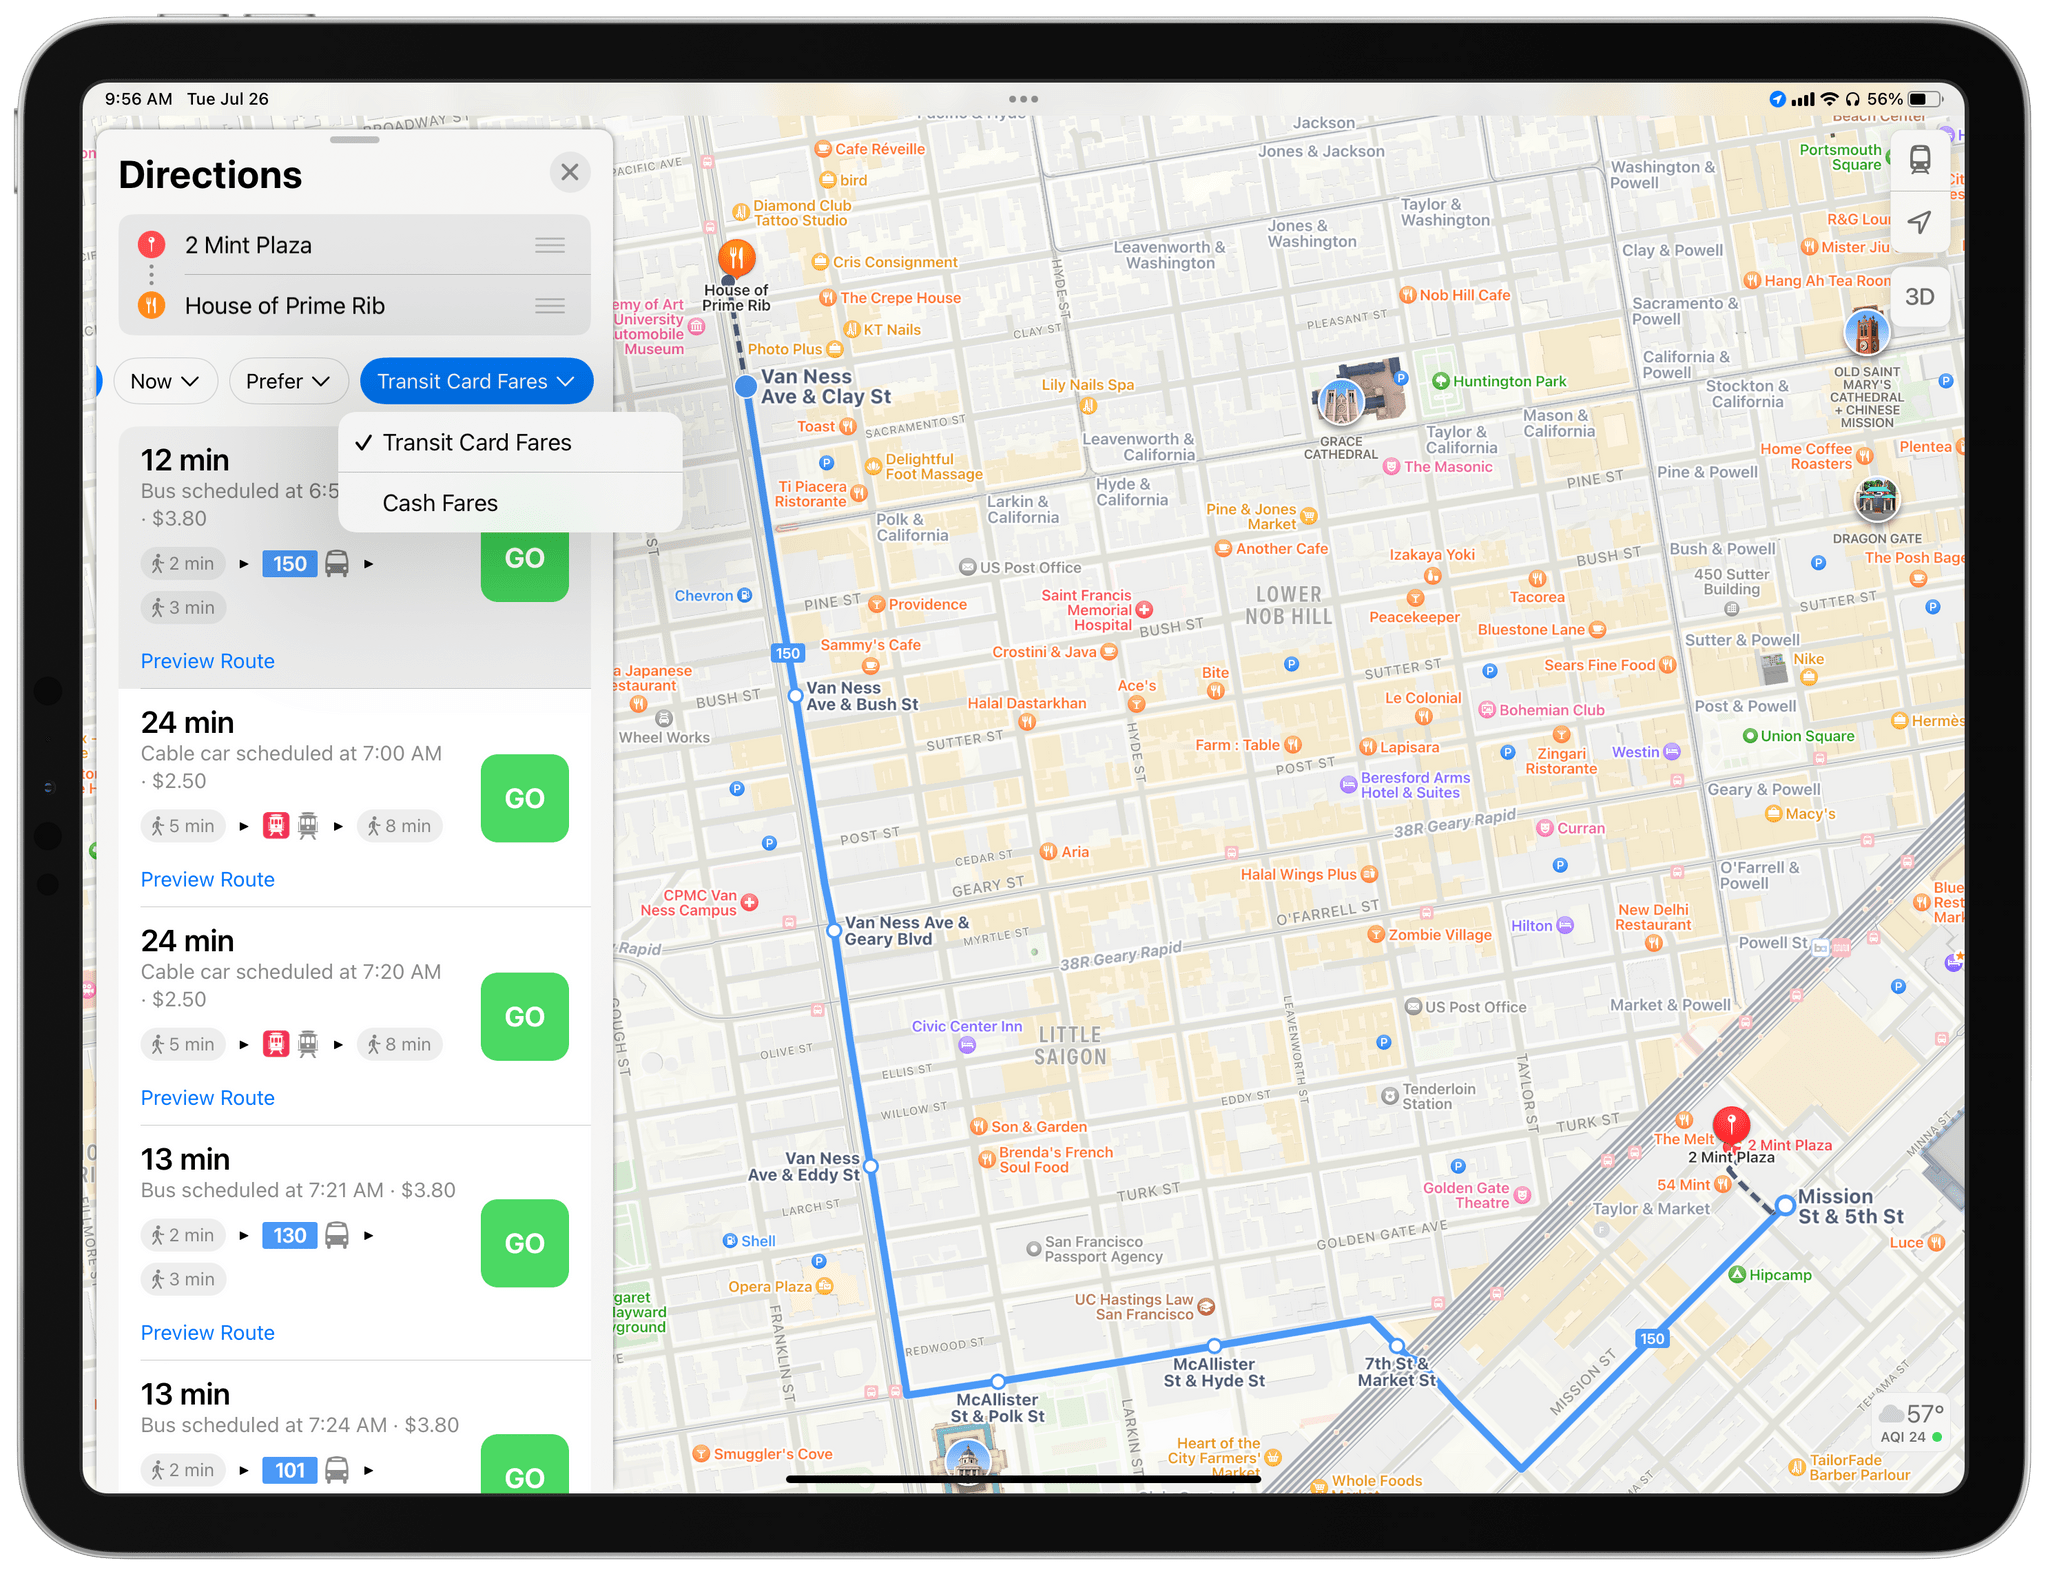The image size is (2048, 1576).
Task: Tap the battery 56% status indicator
Action: (1905, 99)
